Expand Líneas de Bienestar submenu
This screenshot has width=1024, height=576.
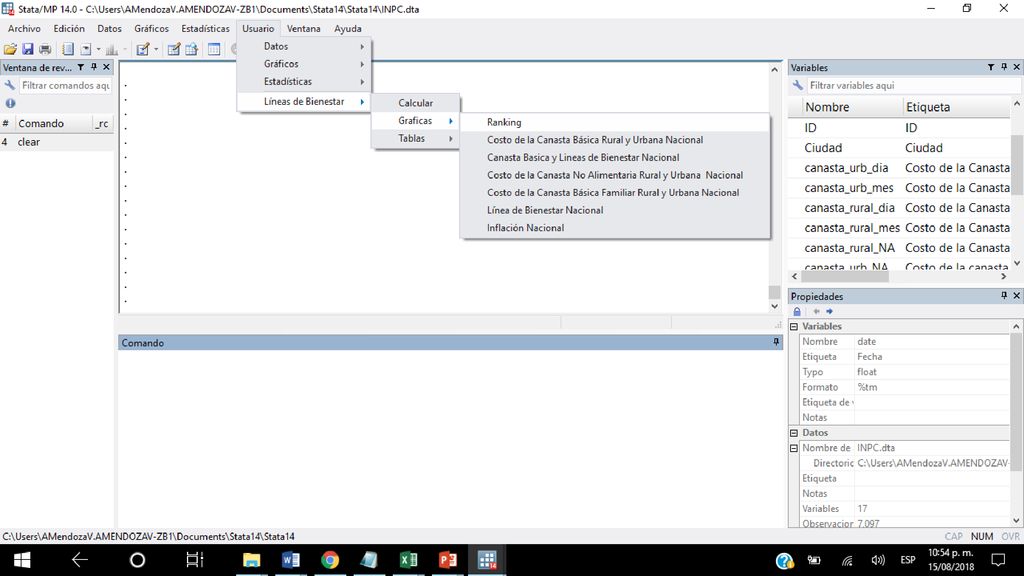click(x=304, y=101)
